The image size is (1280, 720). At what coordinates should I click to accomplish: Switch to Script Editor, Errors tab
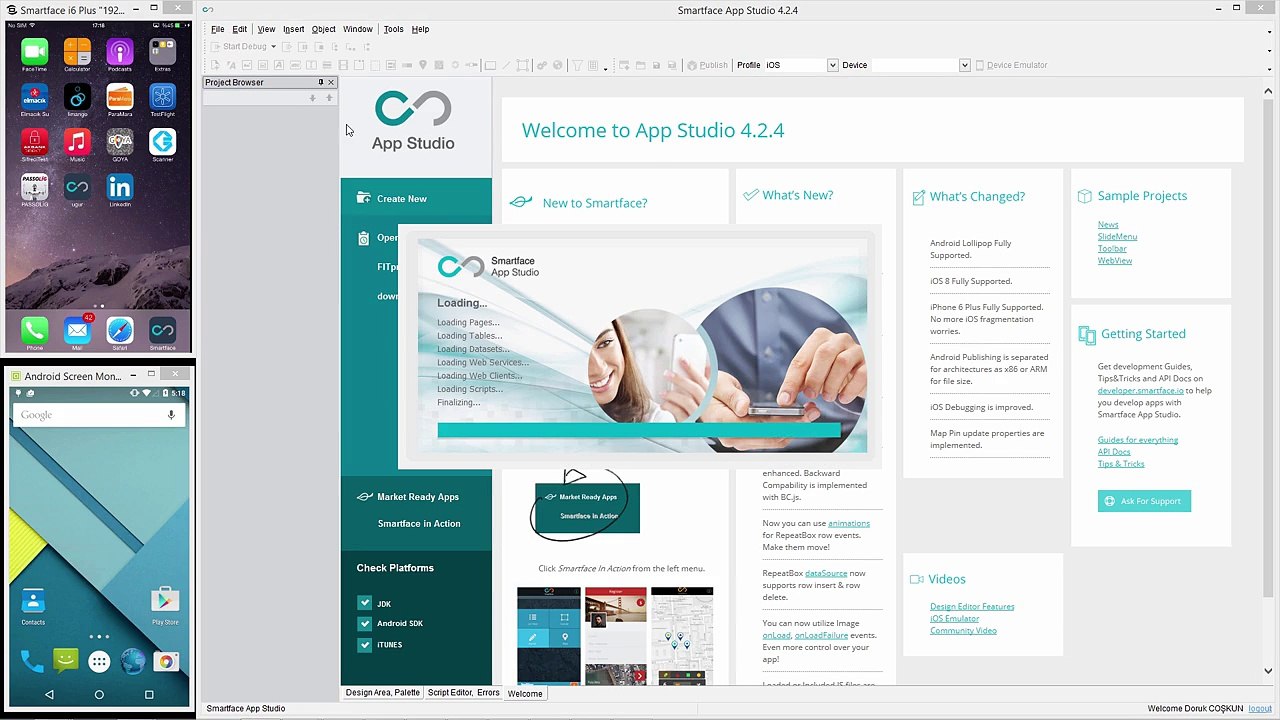[463, 693]
